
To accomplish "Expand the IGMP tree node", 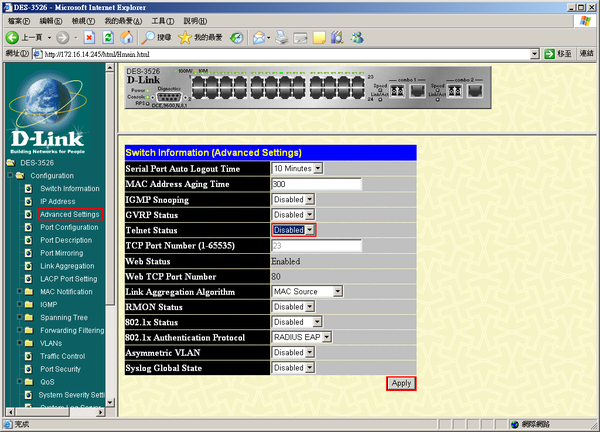I will click(20, 305).
